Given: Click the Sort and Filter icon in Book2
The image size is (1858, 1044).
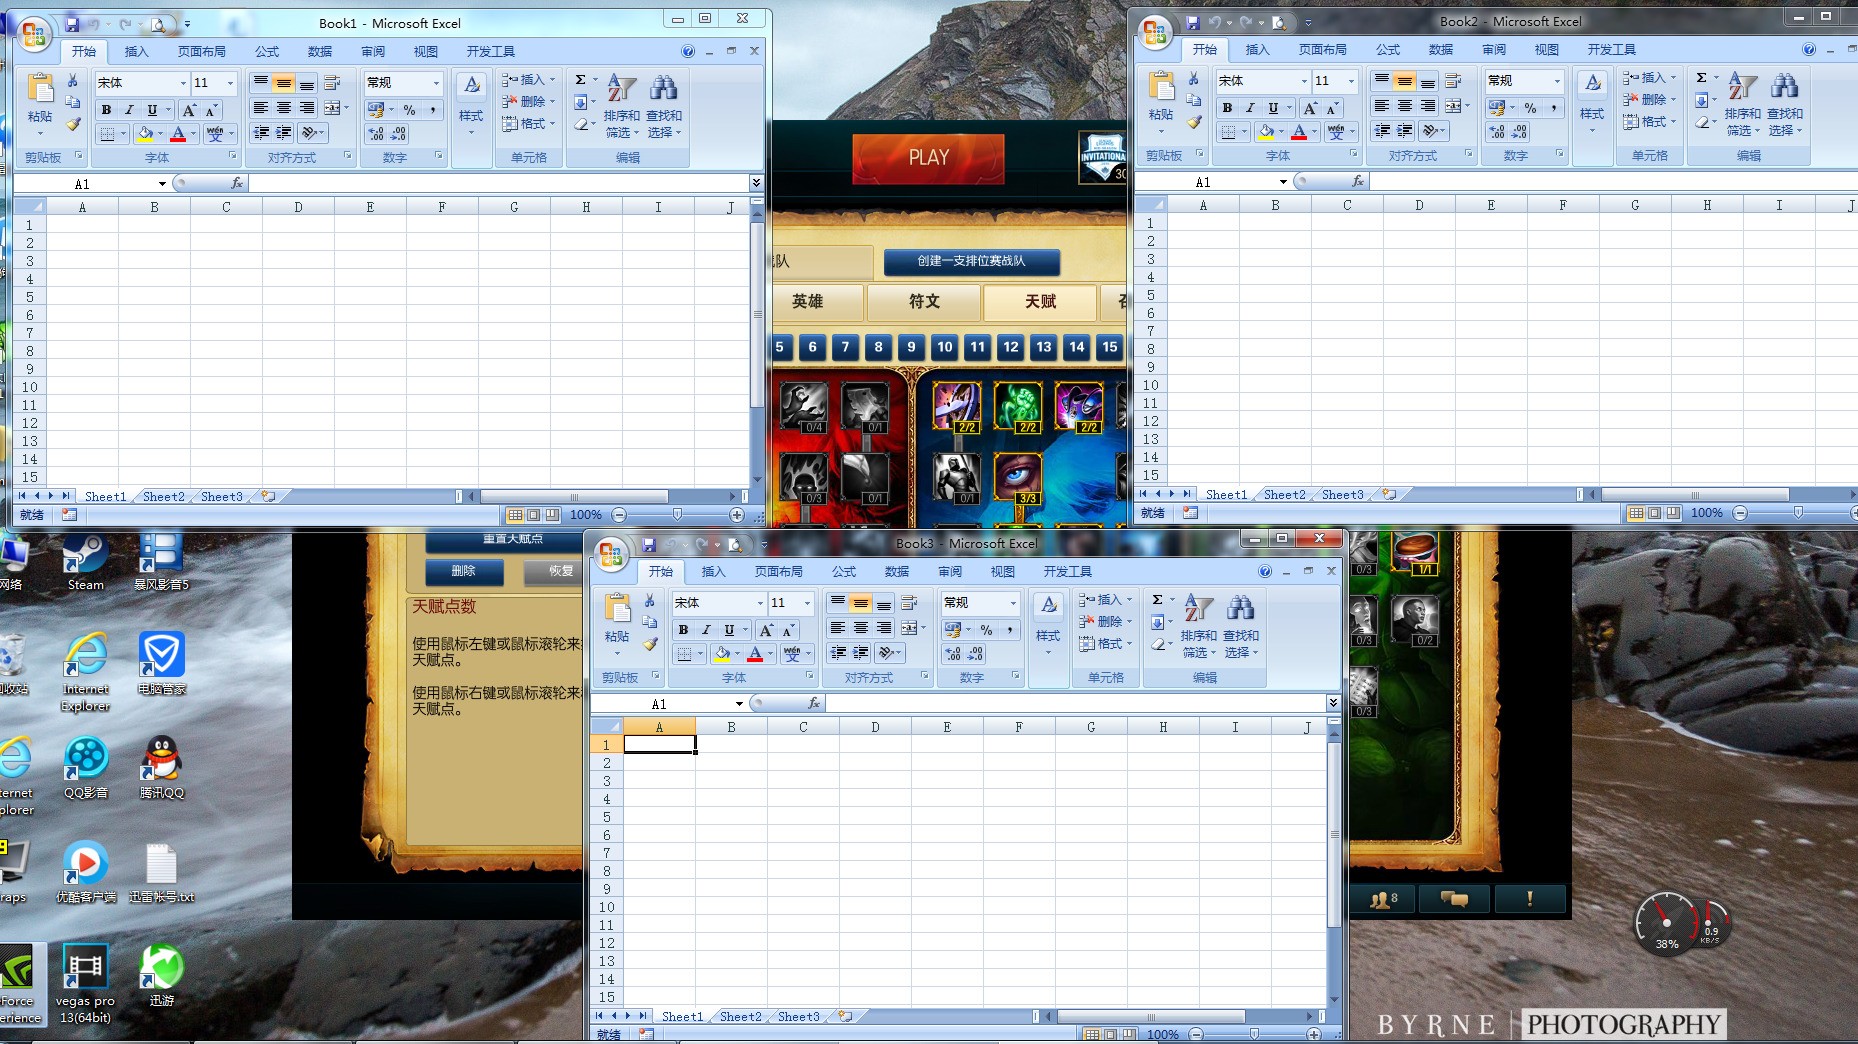Looking at the screenshot, I should (1742, 105).
